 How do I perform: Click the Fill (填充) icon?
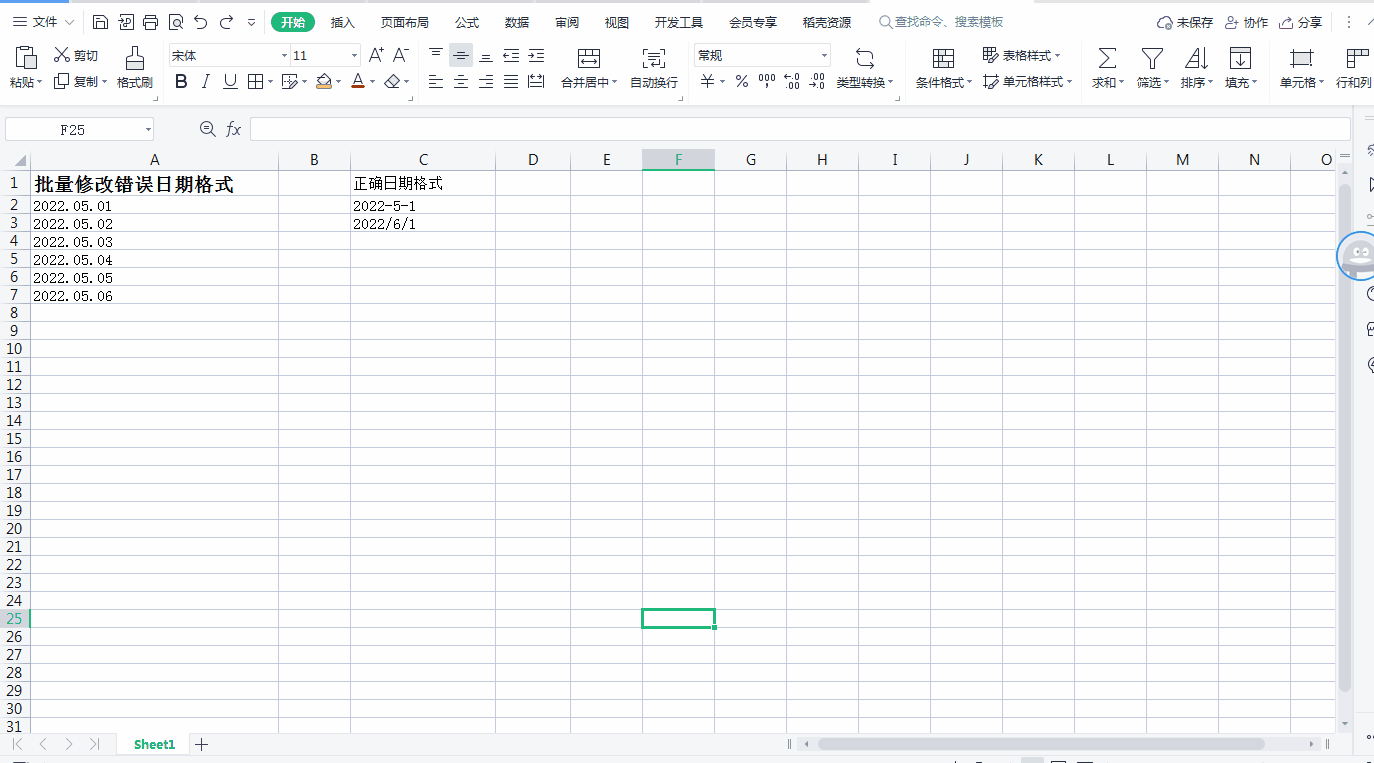pos(1240,58)
